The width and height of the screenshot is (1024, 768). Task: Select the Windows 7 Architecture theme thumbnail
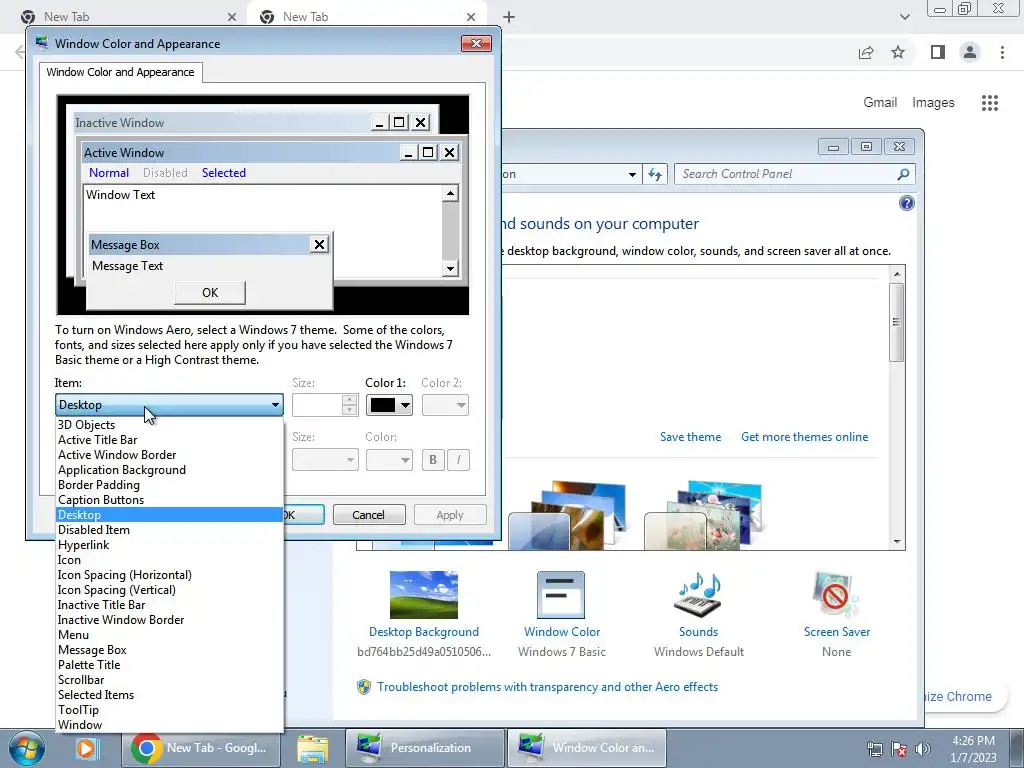click(568, 515)
